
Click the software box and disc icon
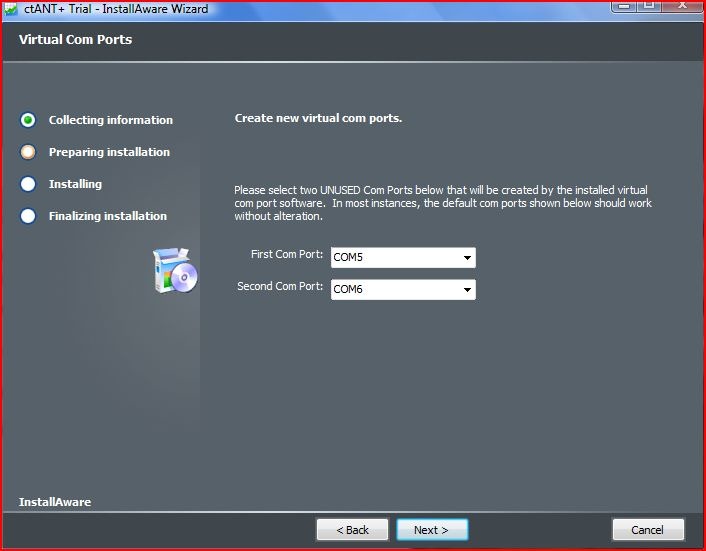click(175, 271)
